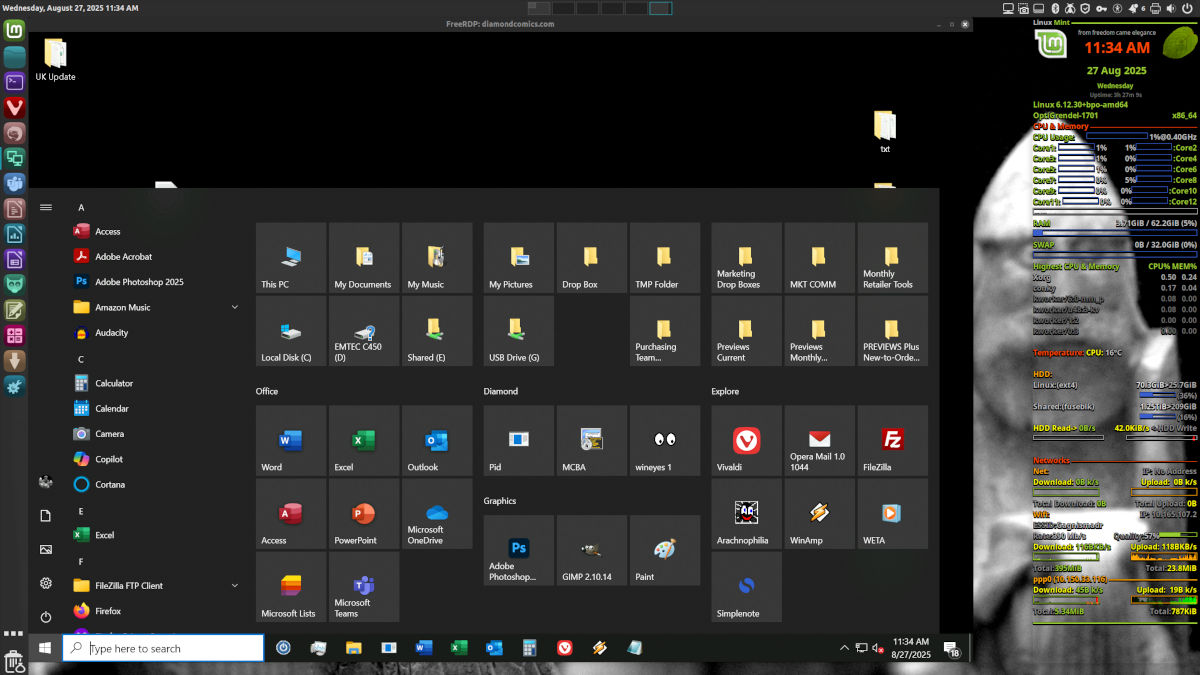Screen dimensions: 1200x675
Task: Click the Windows taskbar clock showing 11:34 AM
Action: coord(911,648)
